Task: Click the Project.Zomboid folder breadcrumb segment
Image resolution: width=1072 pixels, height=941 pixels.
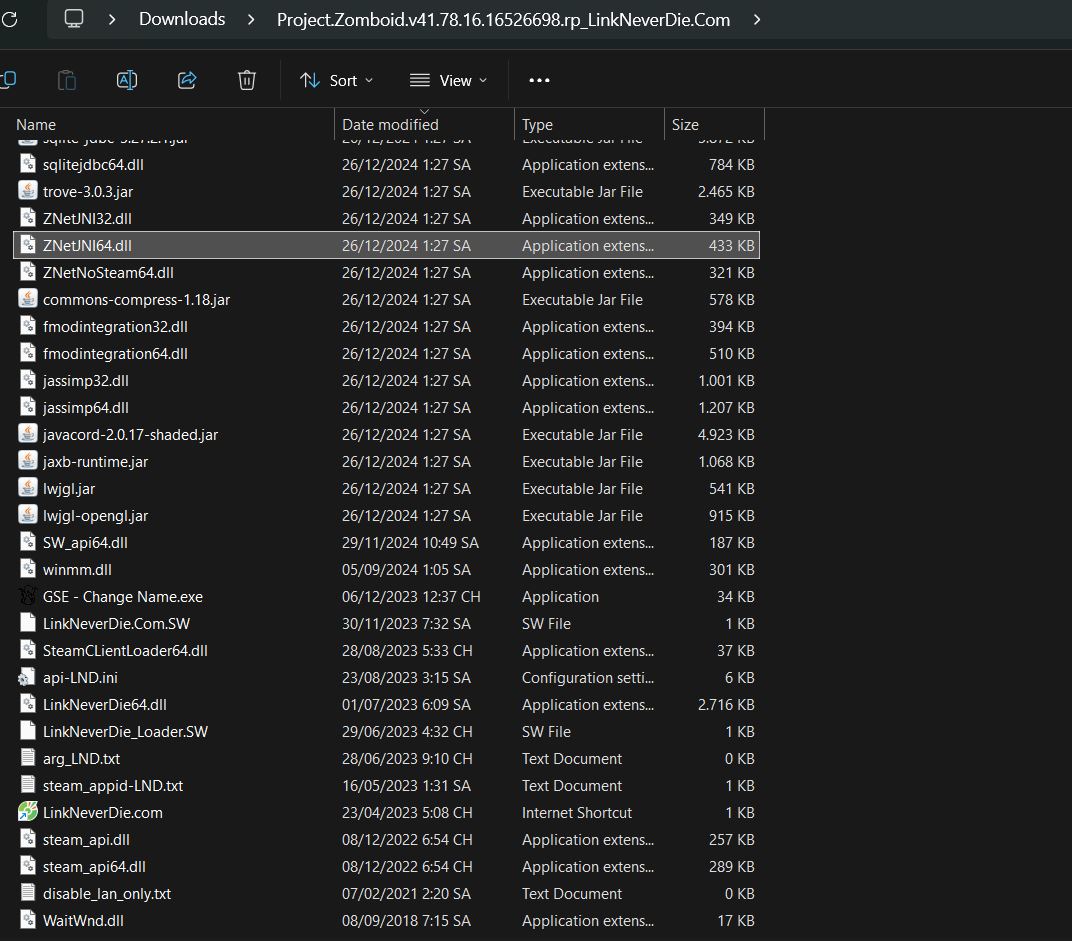Action: (503, 19)
